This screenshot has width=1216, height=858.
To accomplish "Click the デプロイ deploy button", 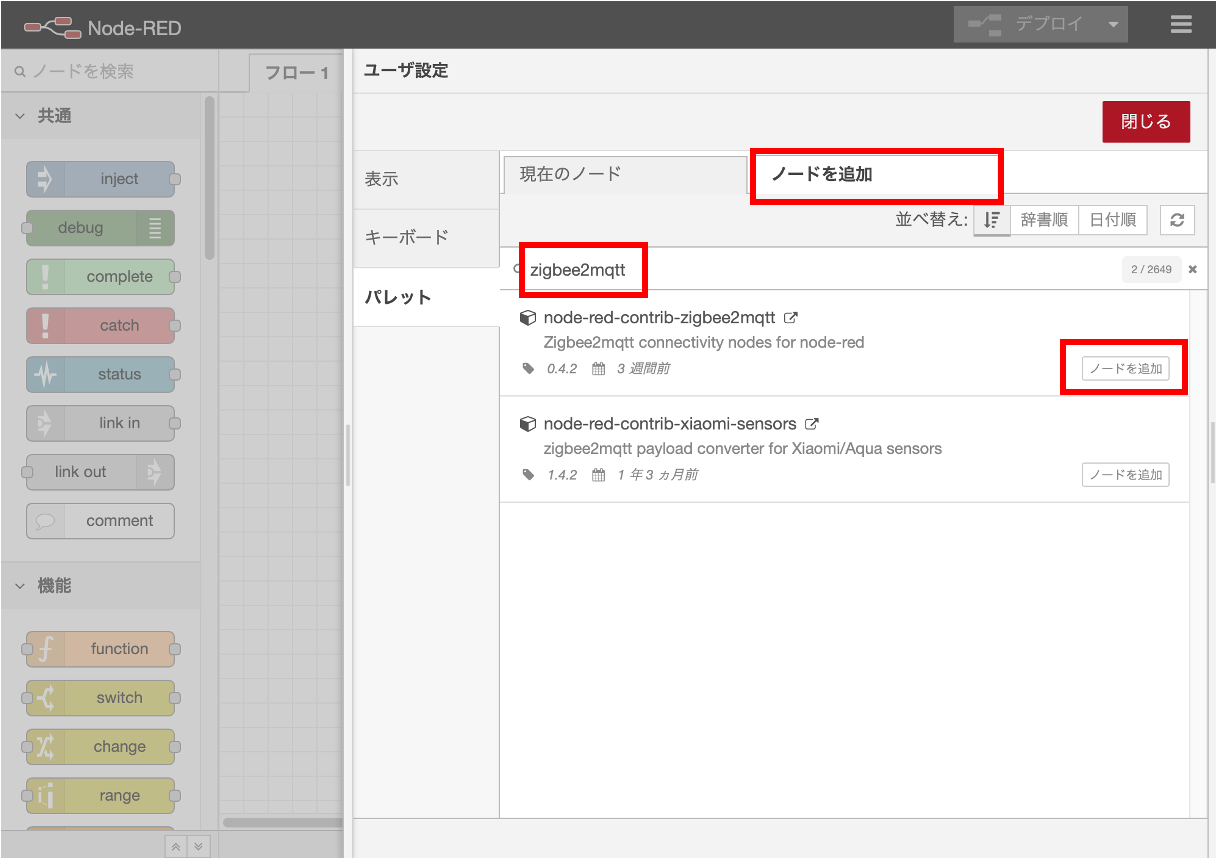I will (x=1027, y=25).
